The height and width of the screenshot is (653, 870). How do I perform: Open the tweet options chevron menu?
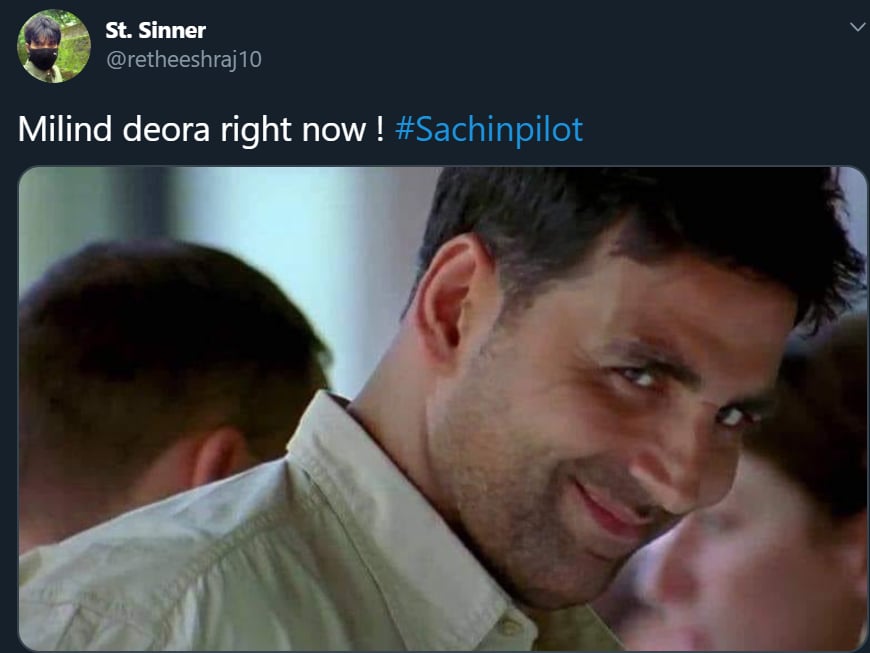tap(856, 27)
